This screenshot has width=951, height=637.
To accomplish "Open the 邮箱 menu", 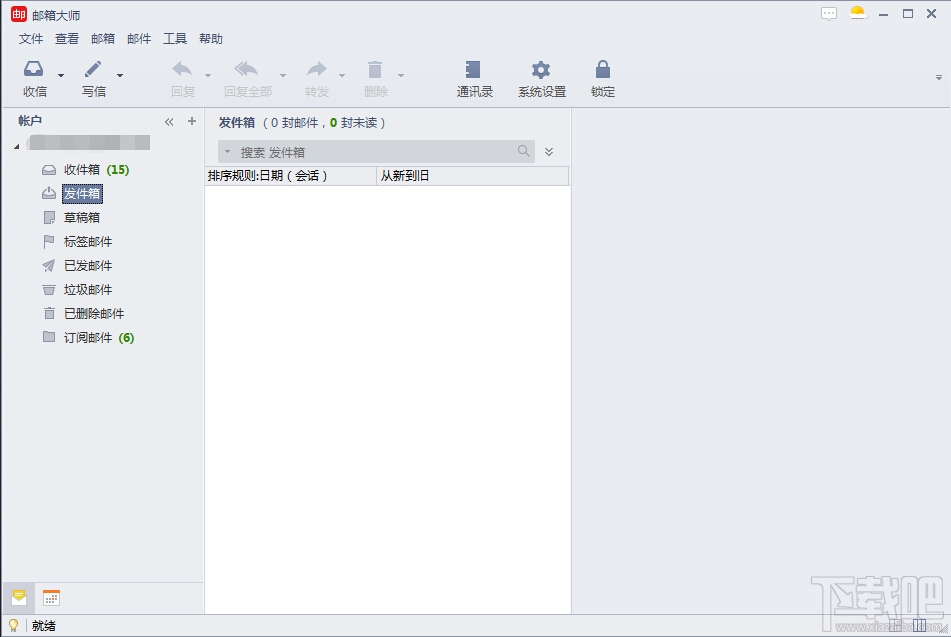I will click(x=102, y=39).
